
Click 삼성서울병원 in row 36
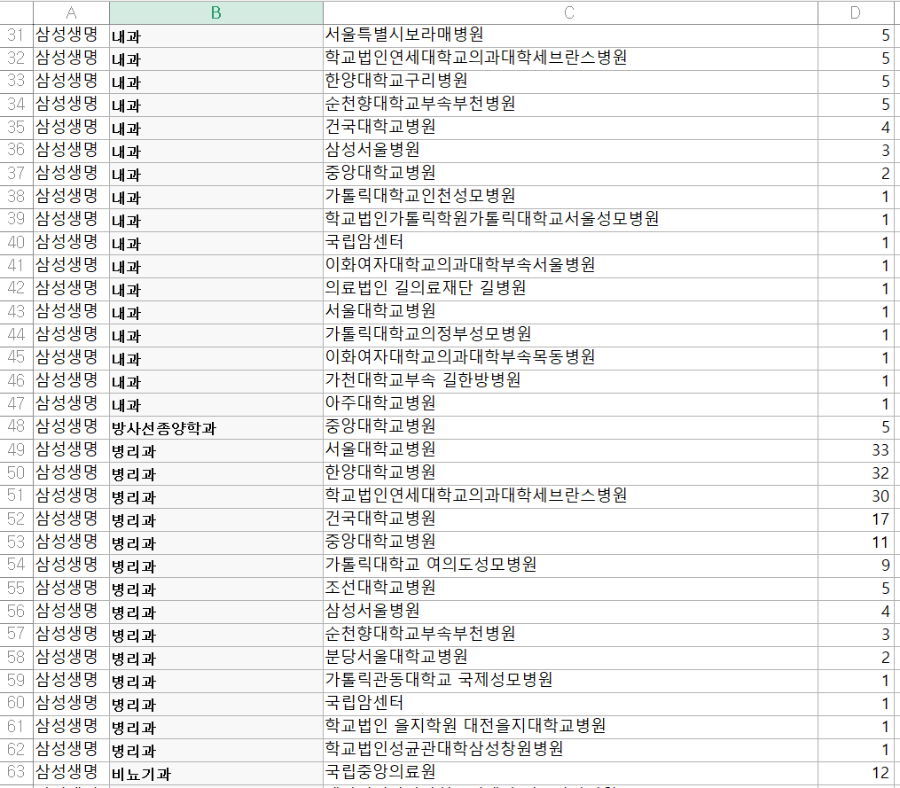[570, 151]
